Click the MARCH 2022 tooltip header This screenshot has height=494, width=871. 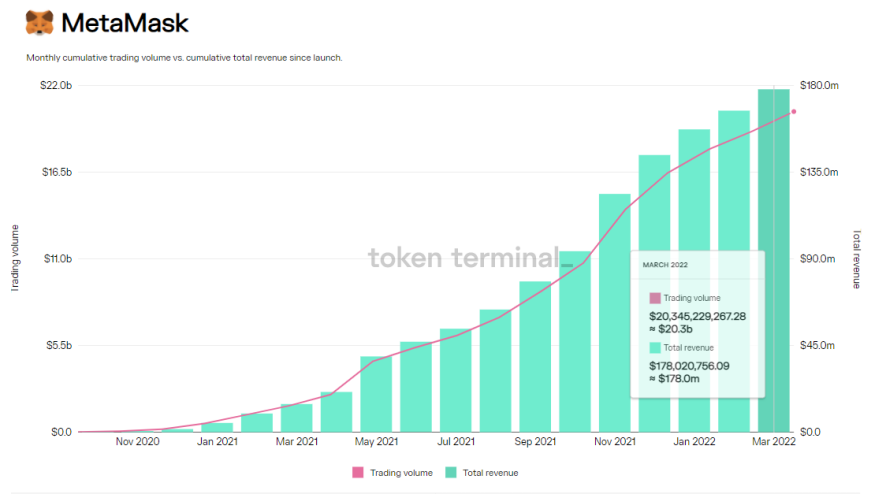click(665, 265)
